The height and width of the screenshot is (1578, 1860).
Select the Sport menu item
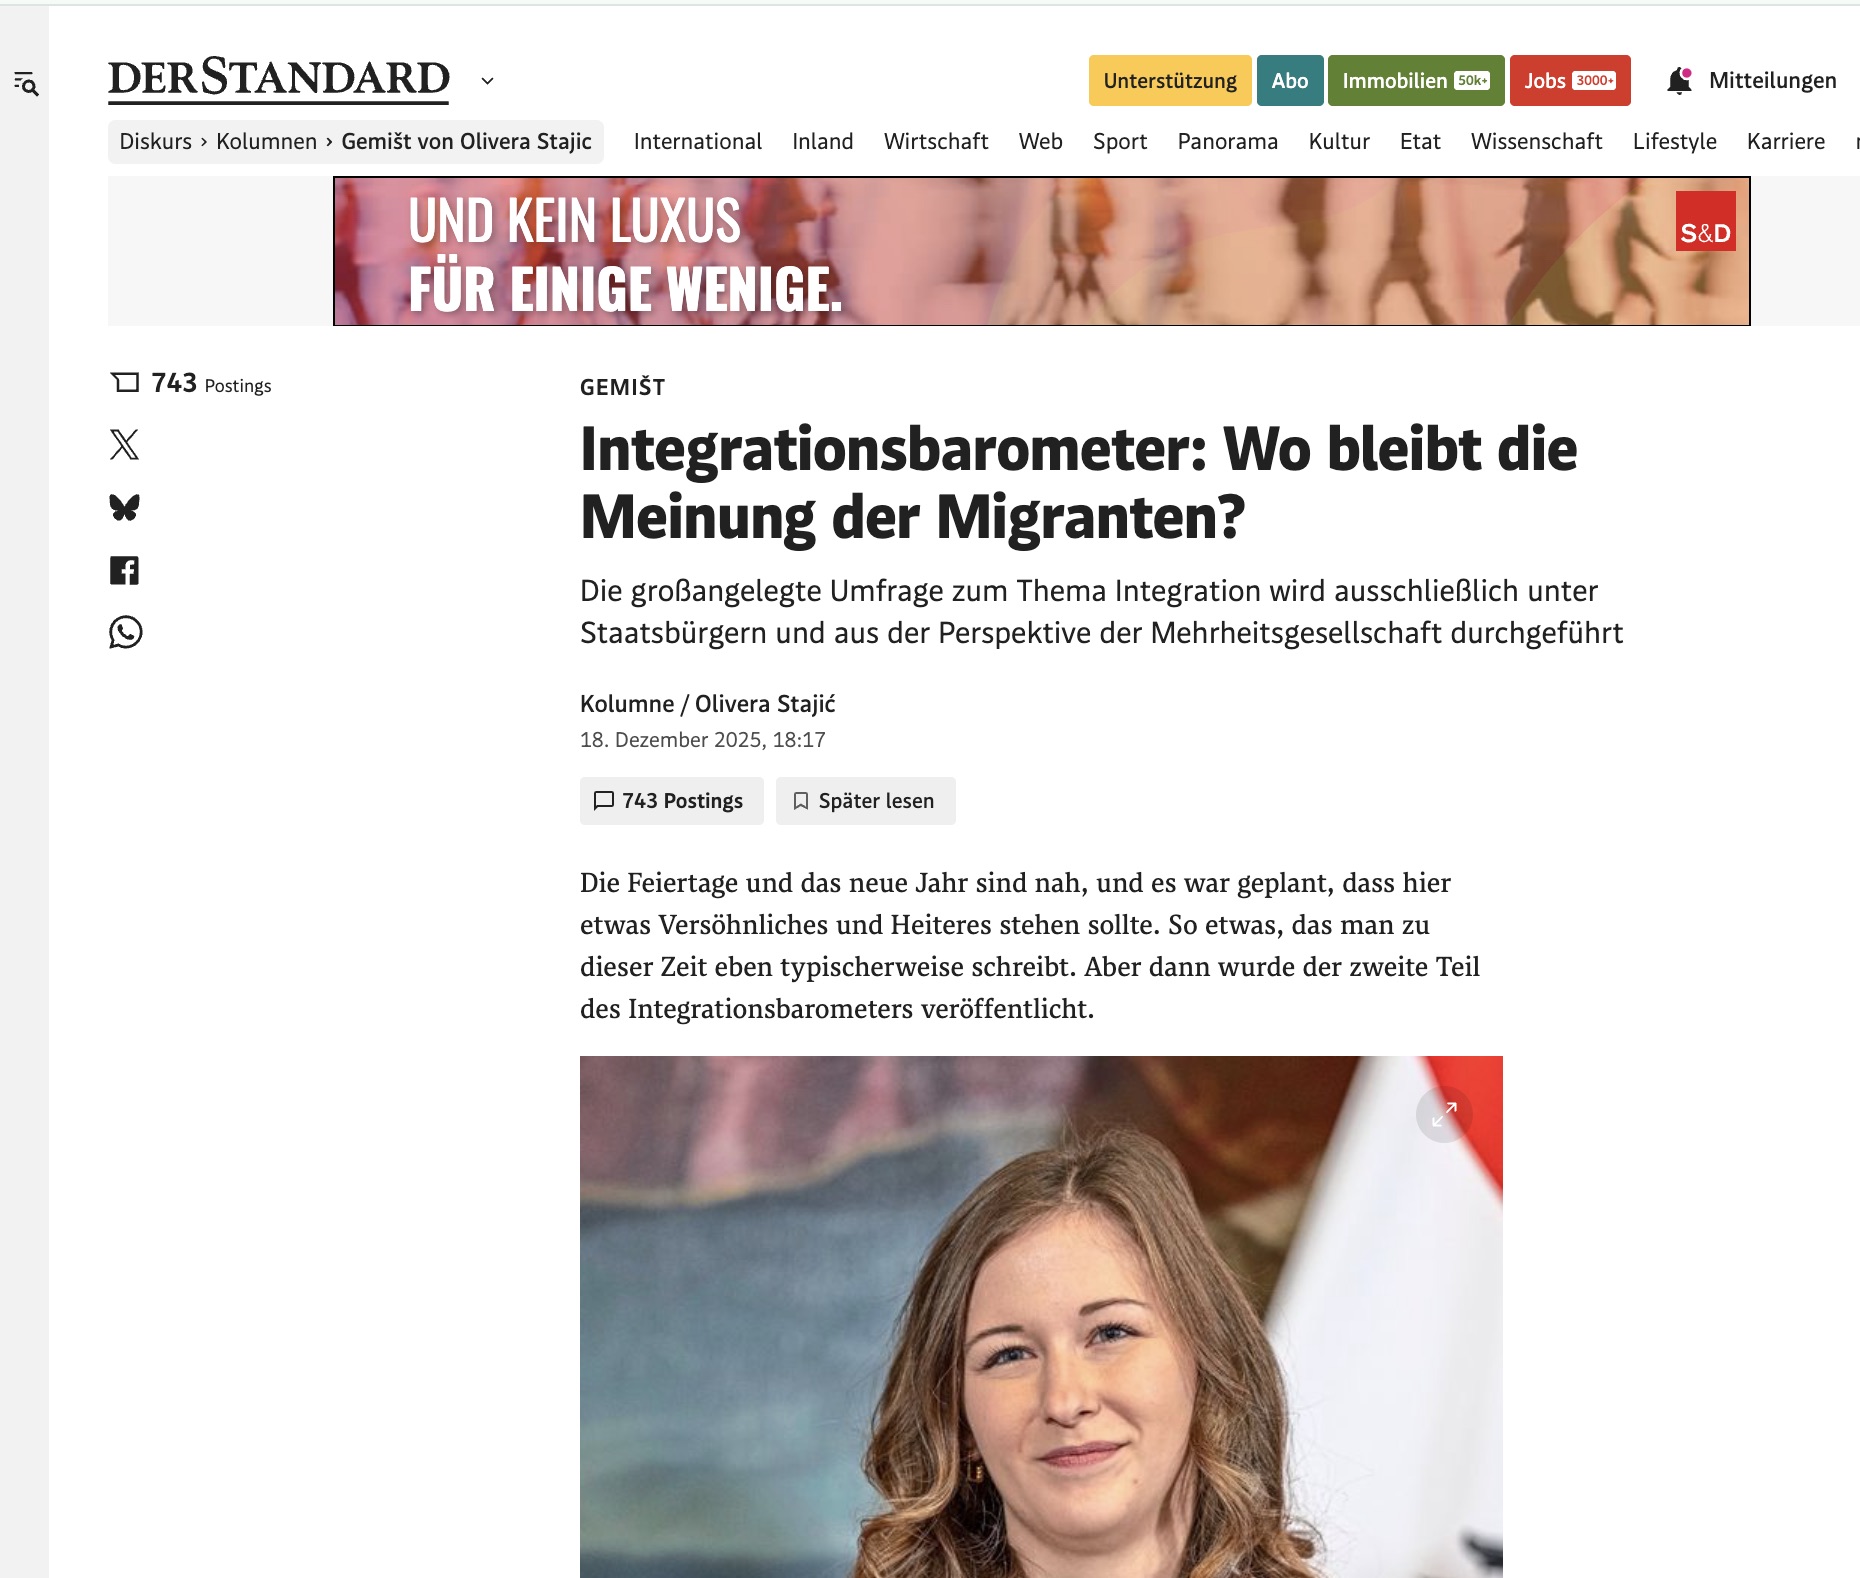pyautogui.click(x=1119, y=142)
